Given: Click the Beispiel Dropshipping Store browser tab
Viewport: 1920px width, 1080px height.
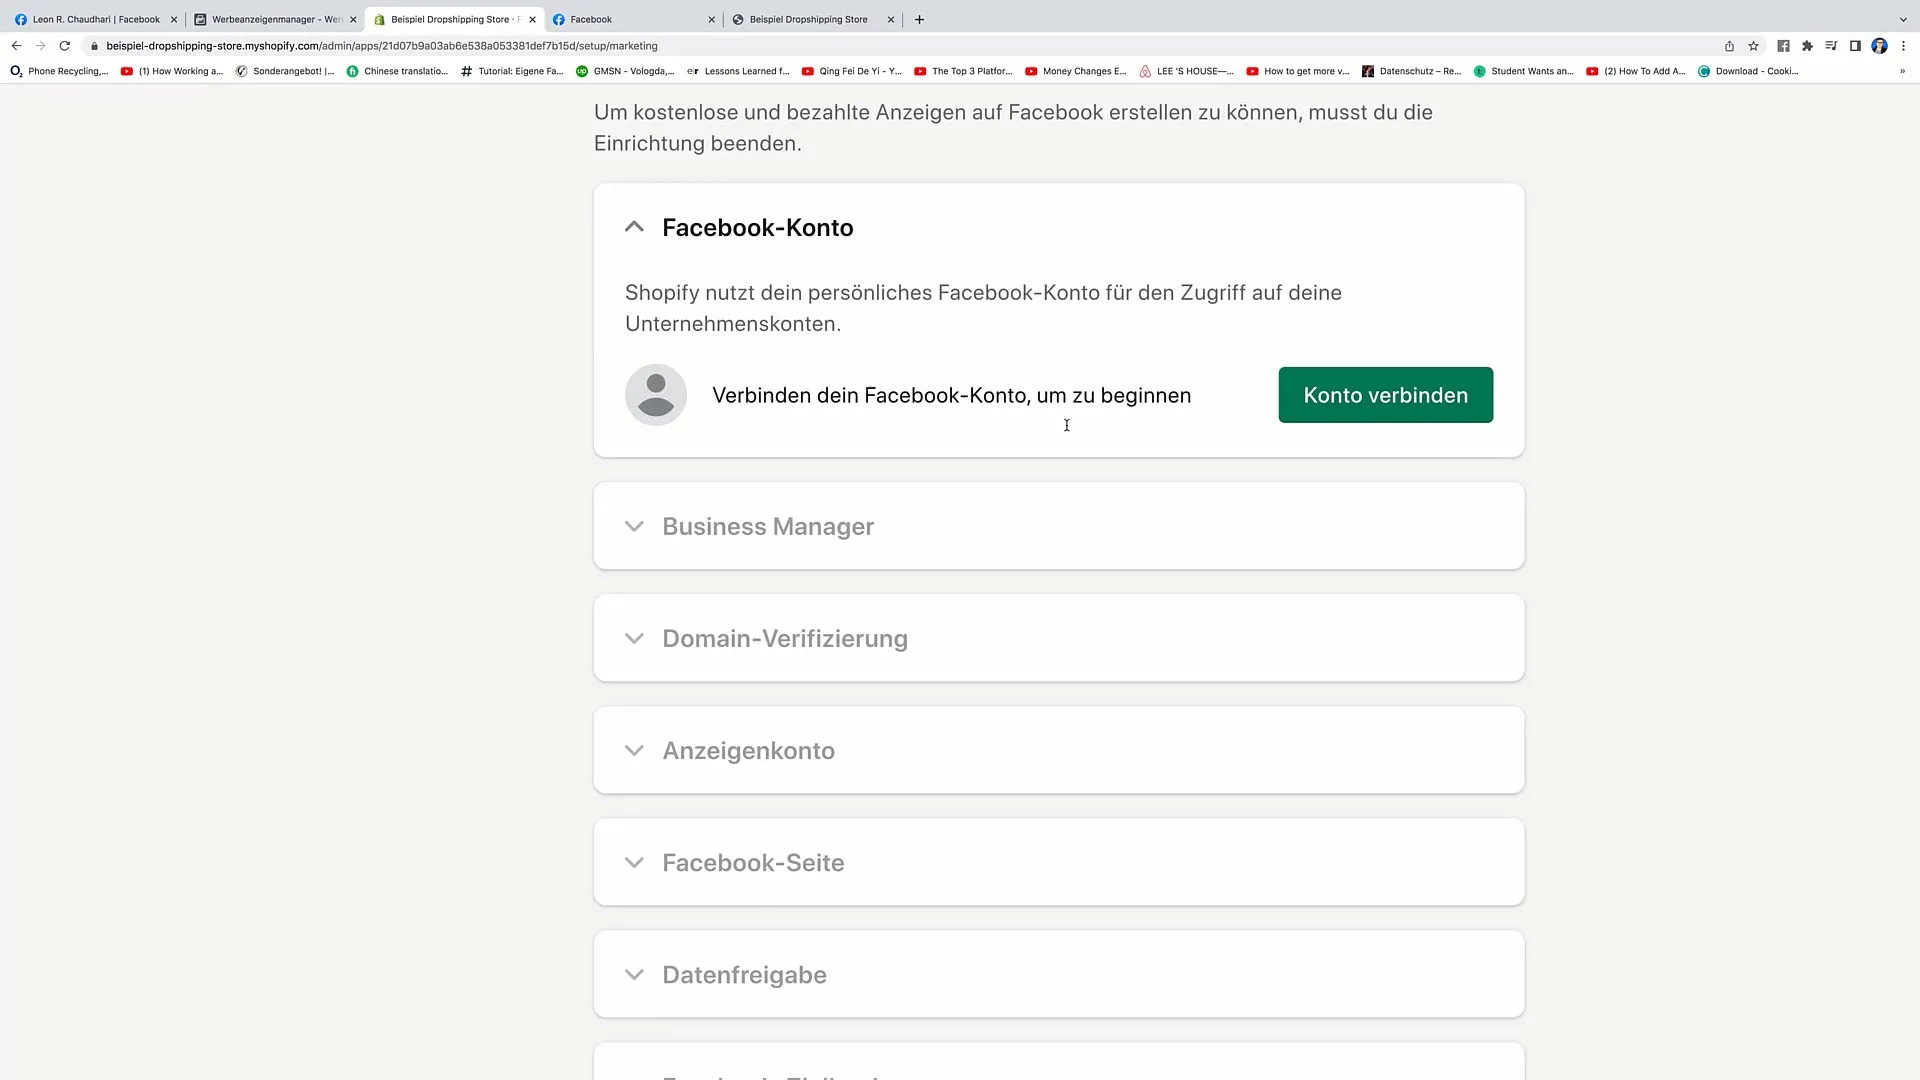Looking at the screenshot, I should pyautogui.click(x=810, y=18).
